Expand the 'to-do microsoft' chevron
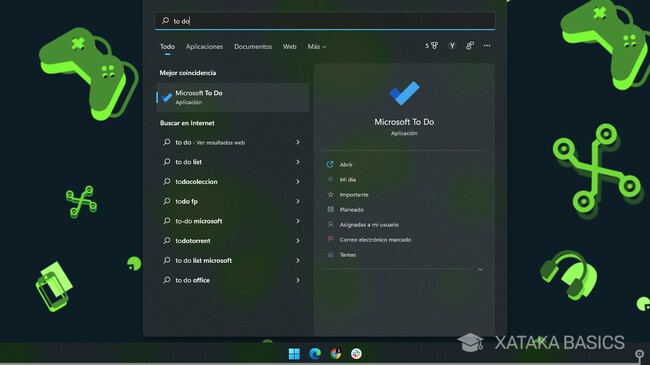This screenshot has height=365, width=650. tap(298, 221)
